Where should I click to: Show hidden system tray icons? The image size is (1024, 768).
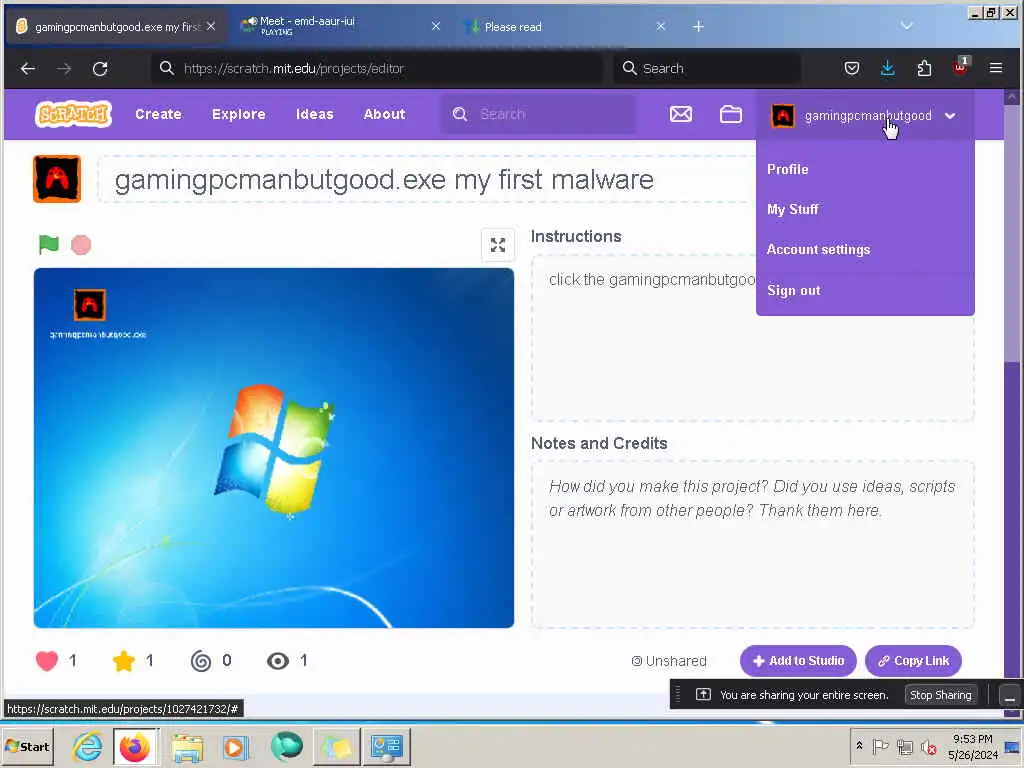(x=859, y=745)
